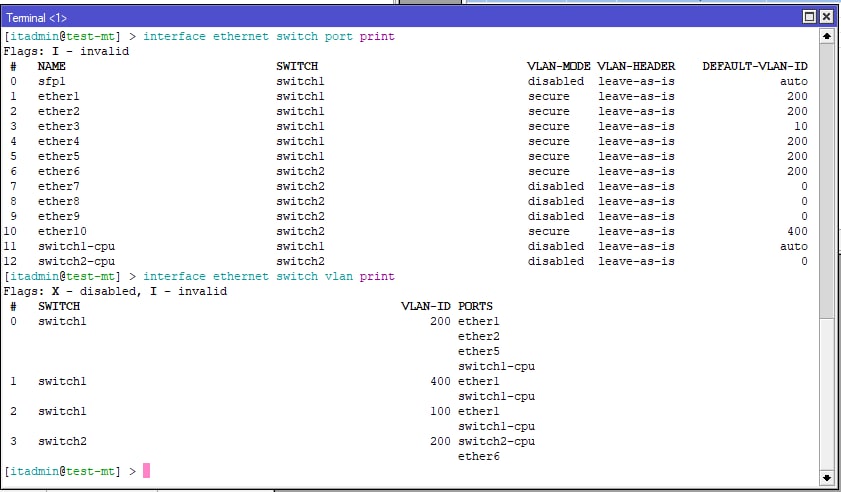Viewport: 841px width, 492px height.
Task: Click VLAN-ID '400' in the vlan table
Action: pyautogui.click(x=440, y=381)
